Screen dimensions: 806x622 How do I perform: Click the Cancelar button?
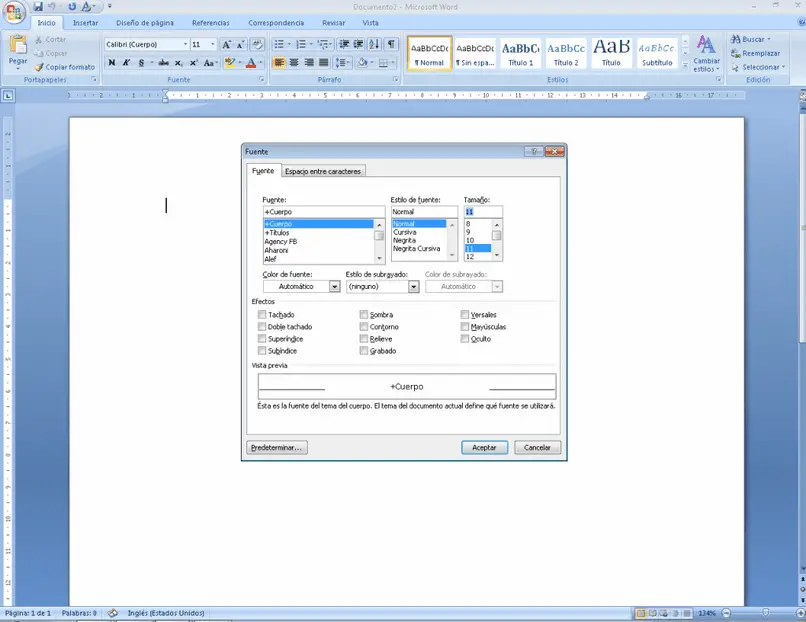(537, 448)
